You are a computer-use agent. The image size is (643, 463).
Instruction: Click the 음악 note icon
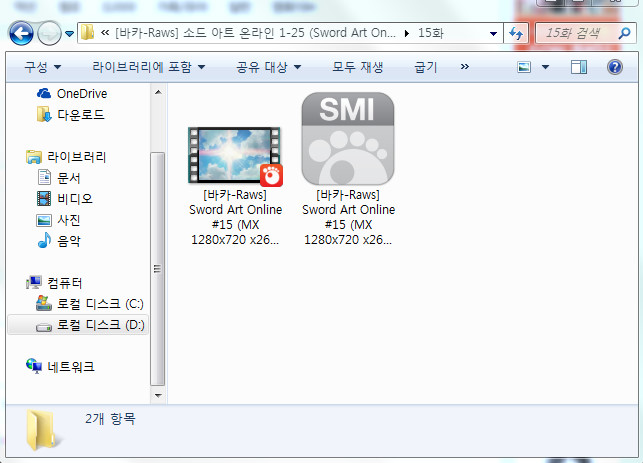44,240
